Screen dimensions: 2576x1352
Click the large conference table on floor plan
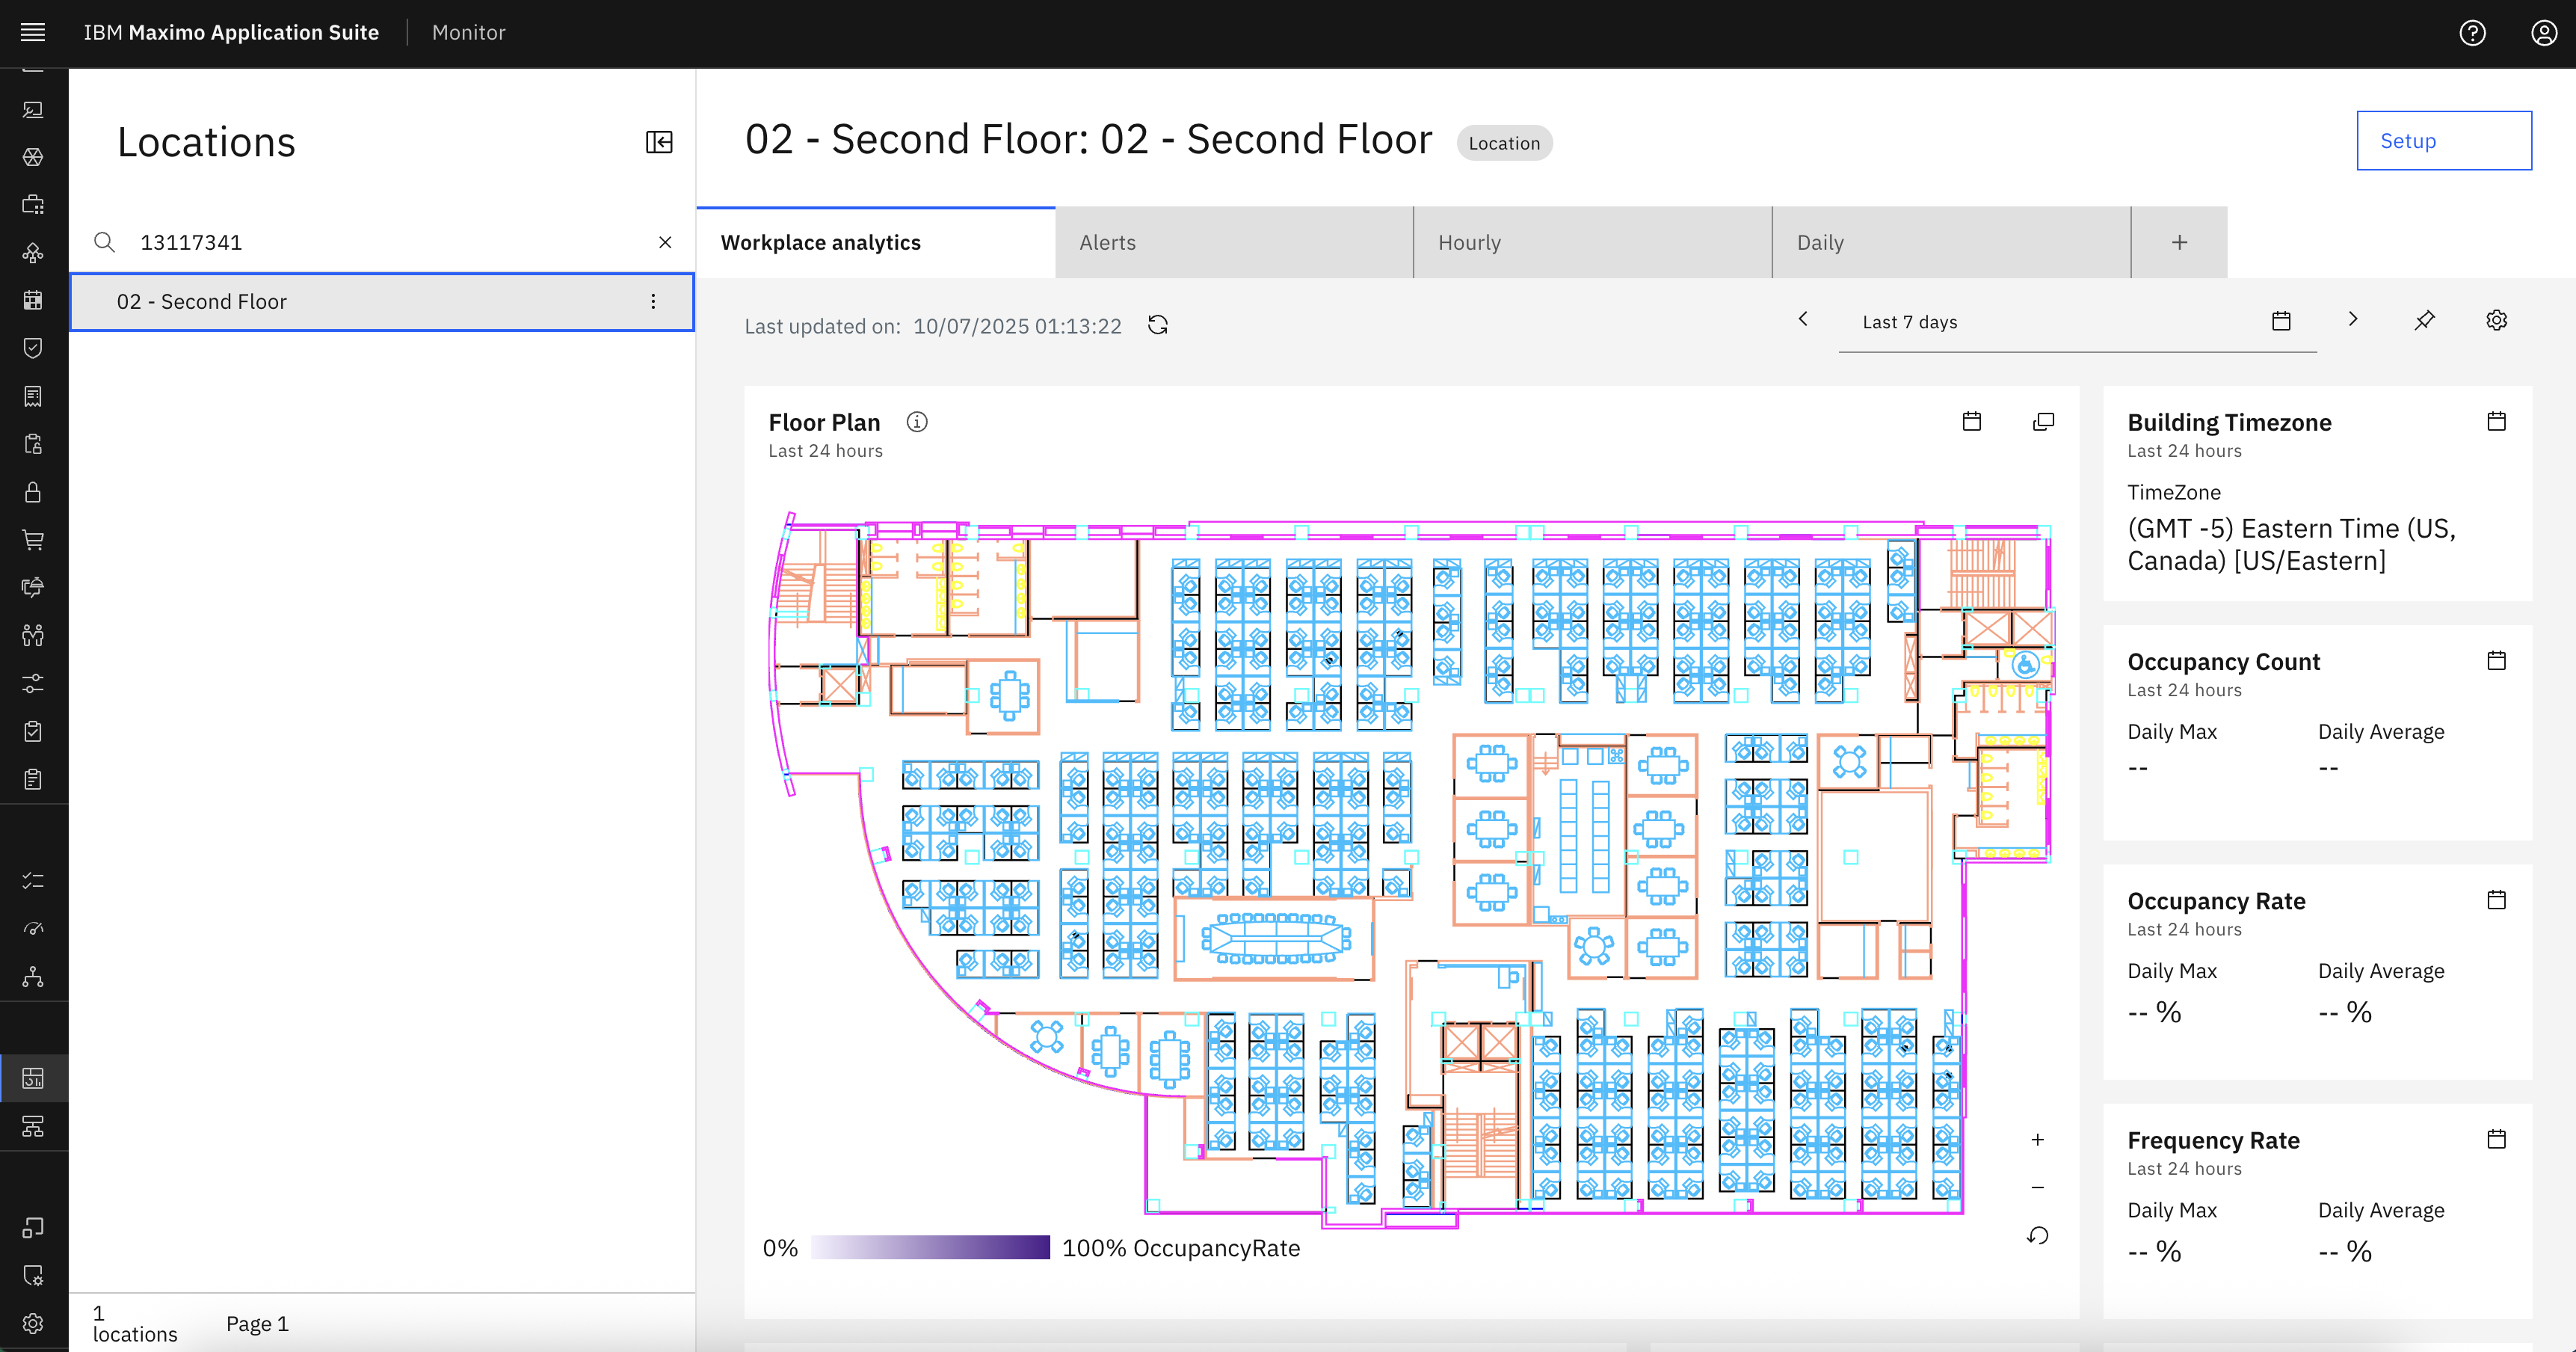pyautogui.click(x=1275, y=938)
